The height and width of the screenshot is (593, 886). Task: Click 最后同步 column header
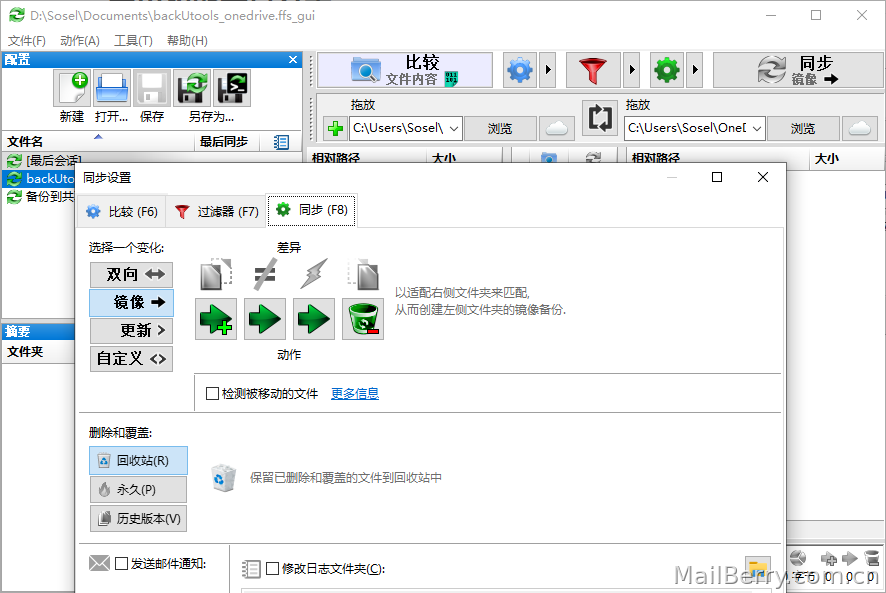(227, 141)
